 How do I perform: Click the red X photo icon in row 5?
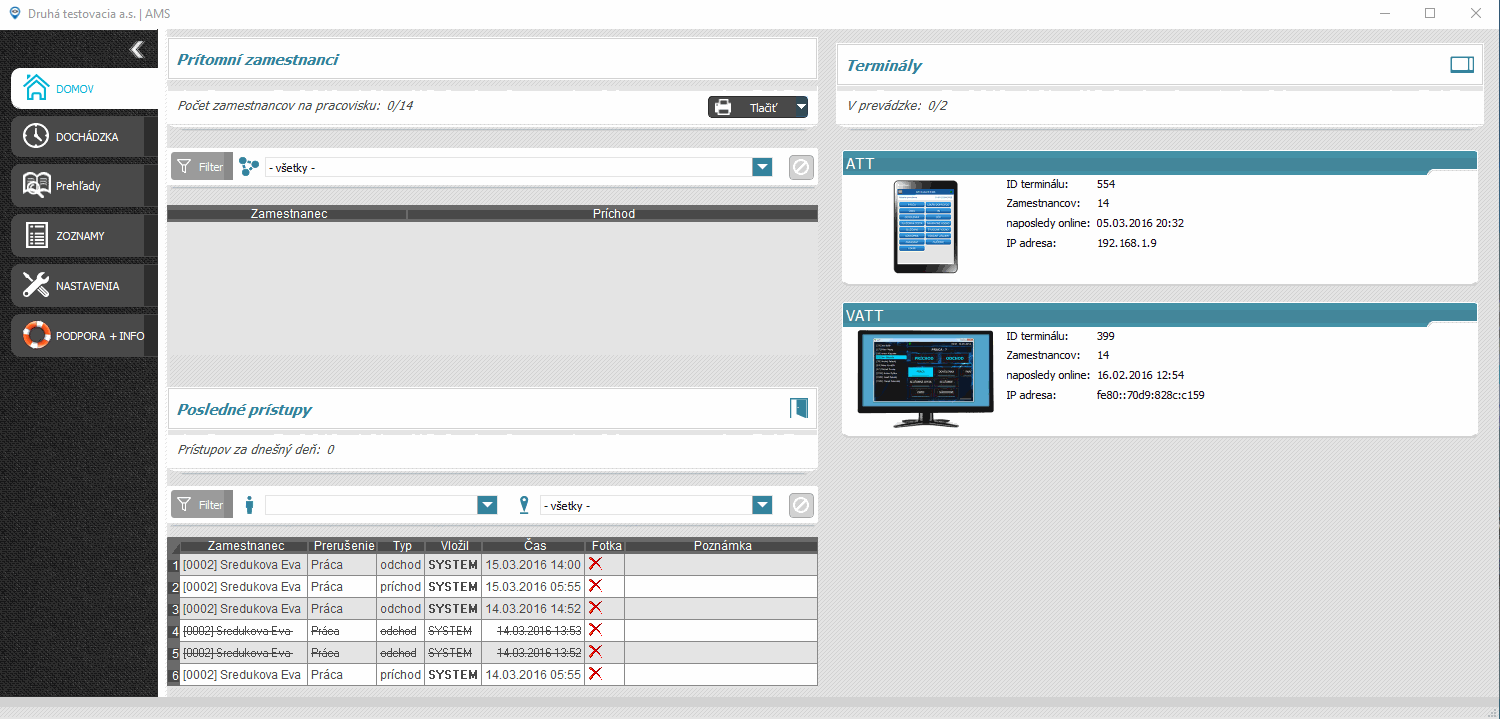[x=595, y=652]
